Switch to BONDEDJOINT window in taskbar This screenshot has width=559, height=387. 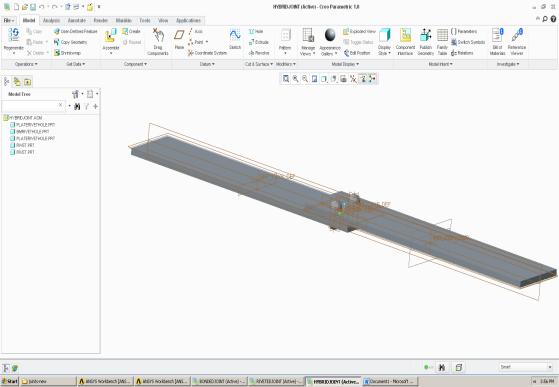tap(219, 381)
